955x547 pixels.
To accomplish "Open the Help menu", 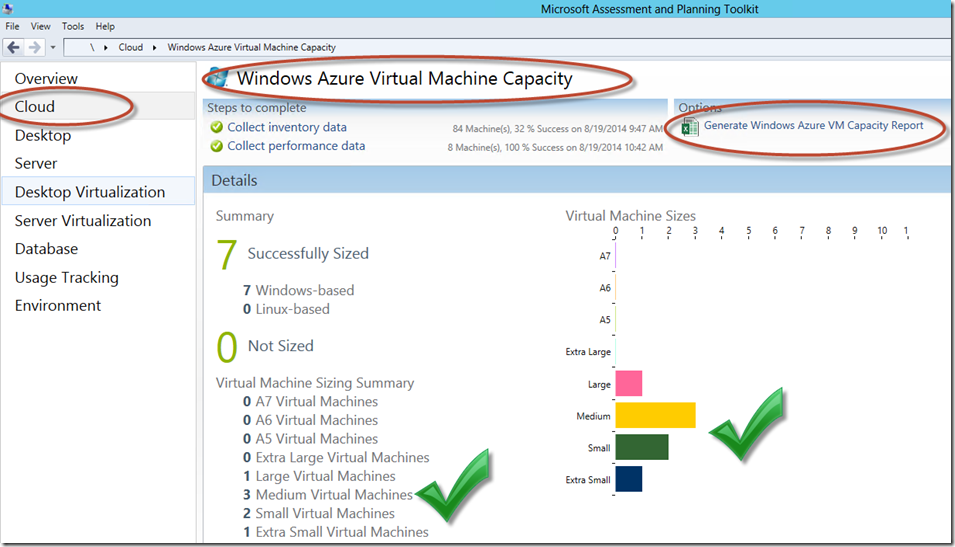I will (x=105, y=26).
